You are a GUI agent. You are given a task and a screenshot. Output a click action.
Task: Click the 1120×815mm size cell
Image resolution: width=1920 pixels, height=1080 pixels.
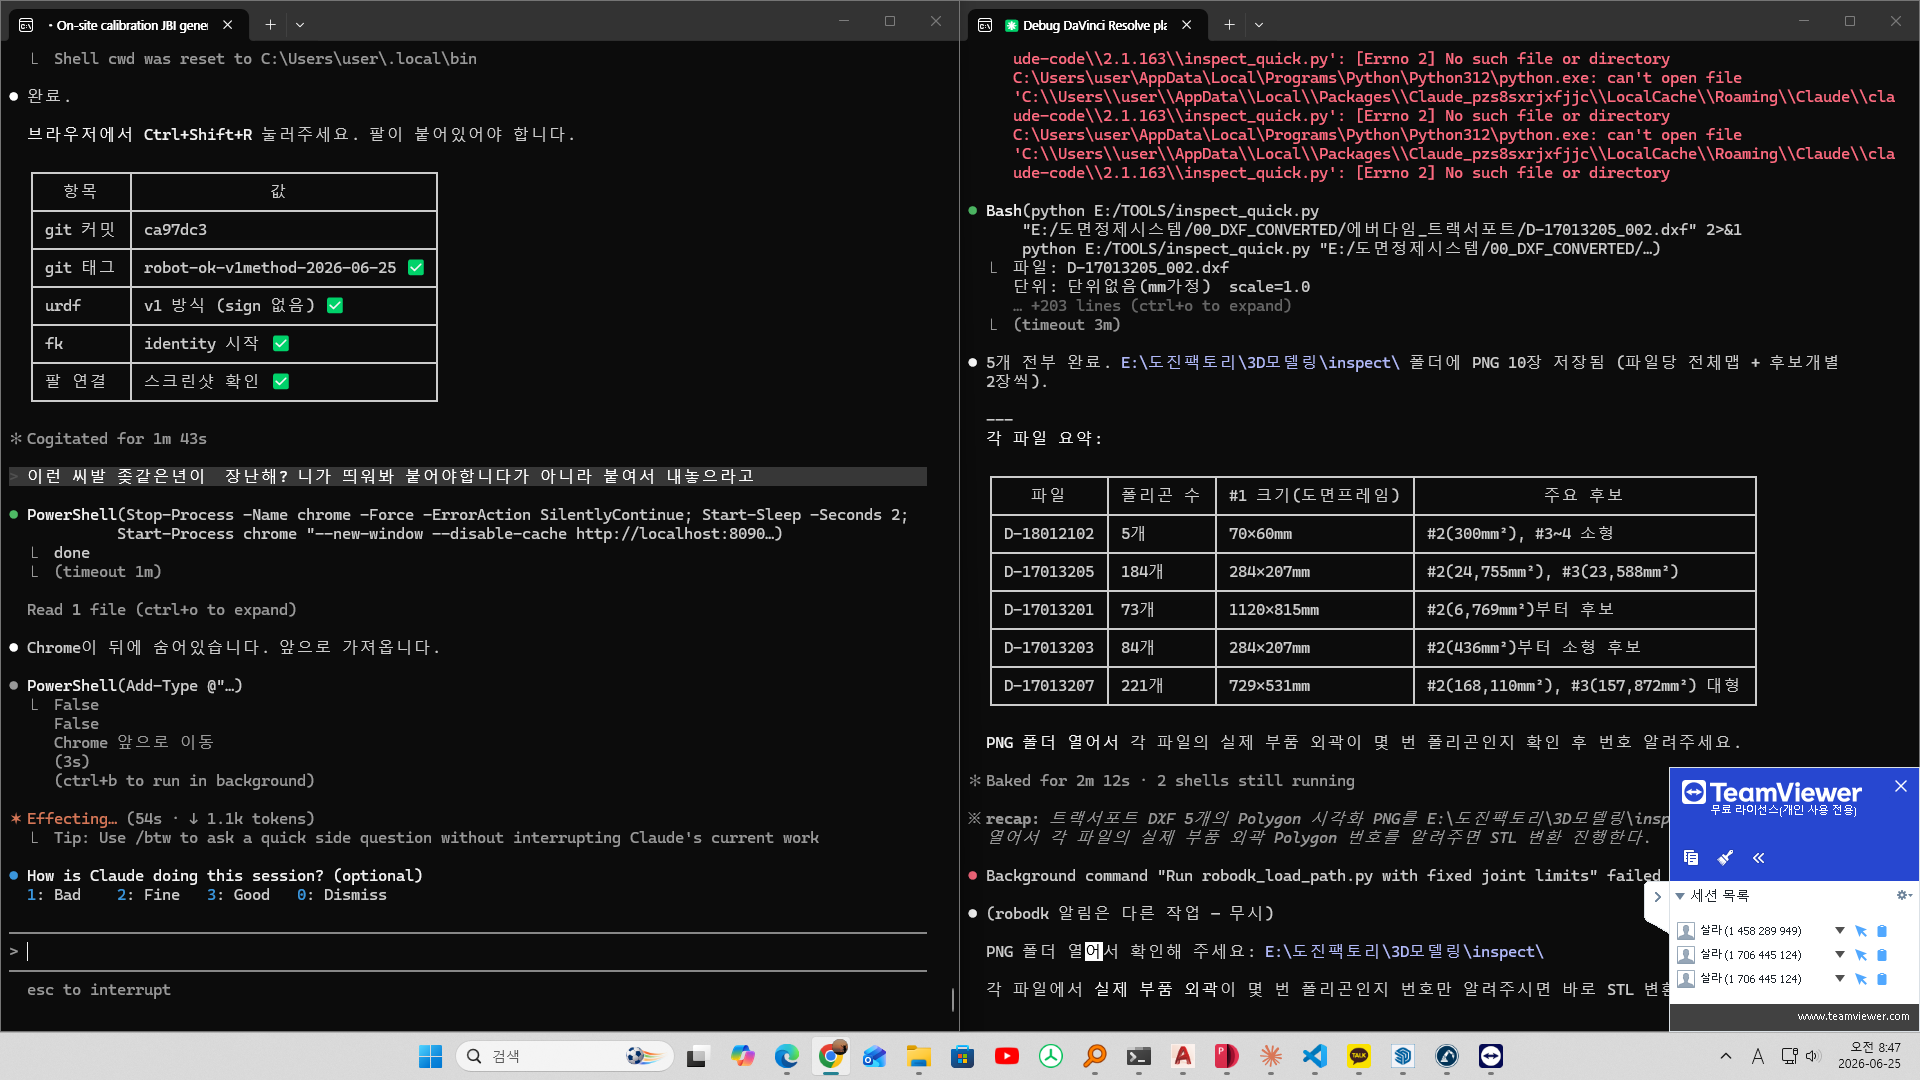[x=1314, y=610]
